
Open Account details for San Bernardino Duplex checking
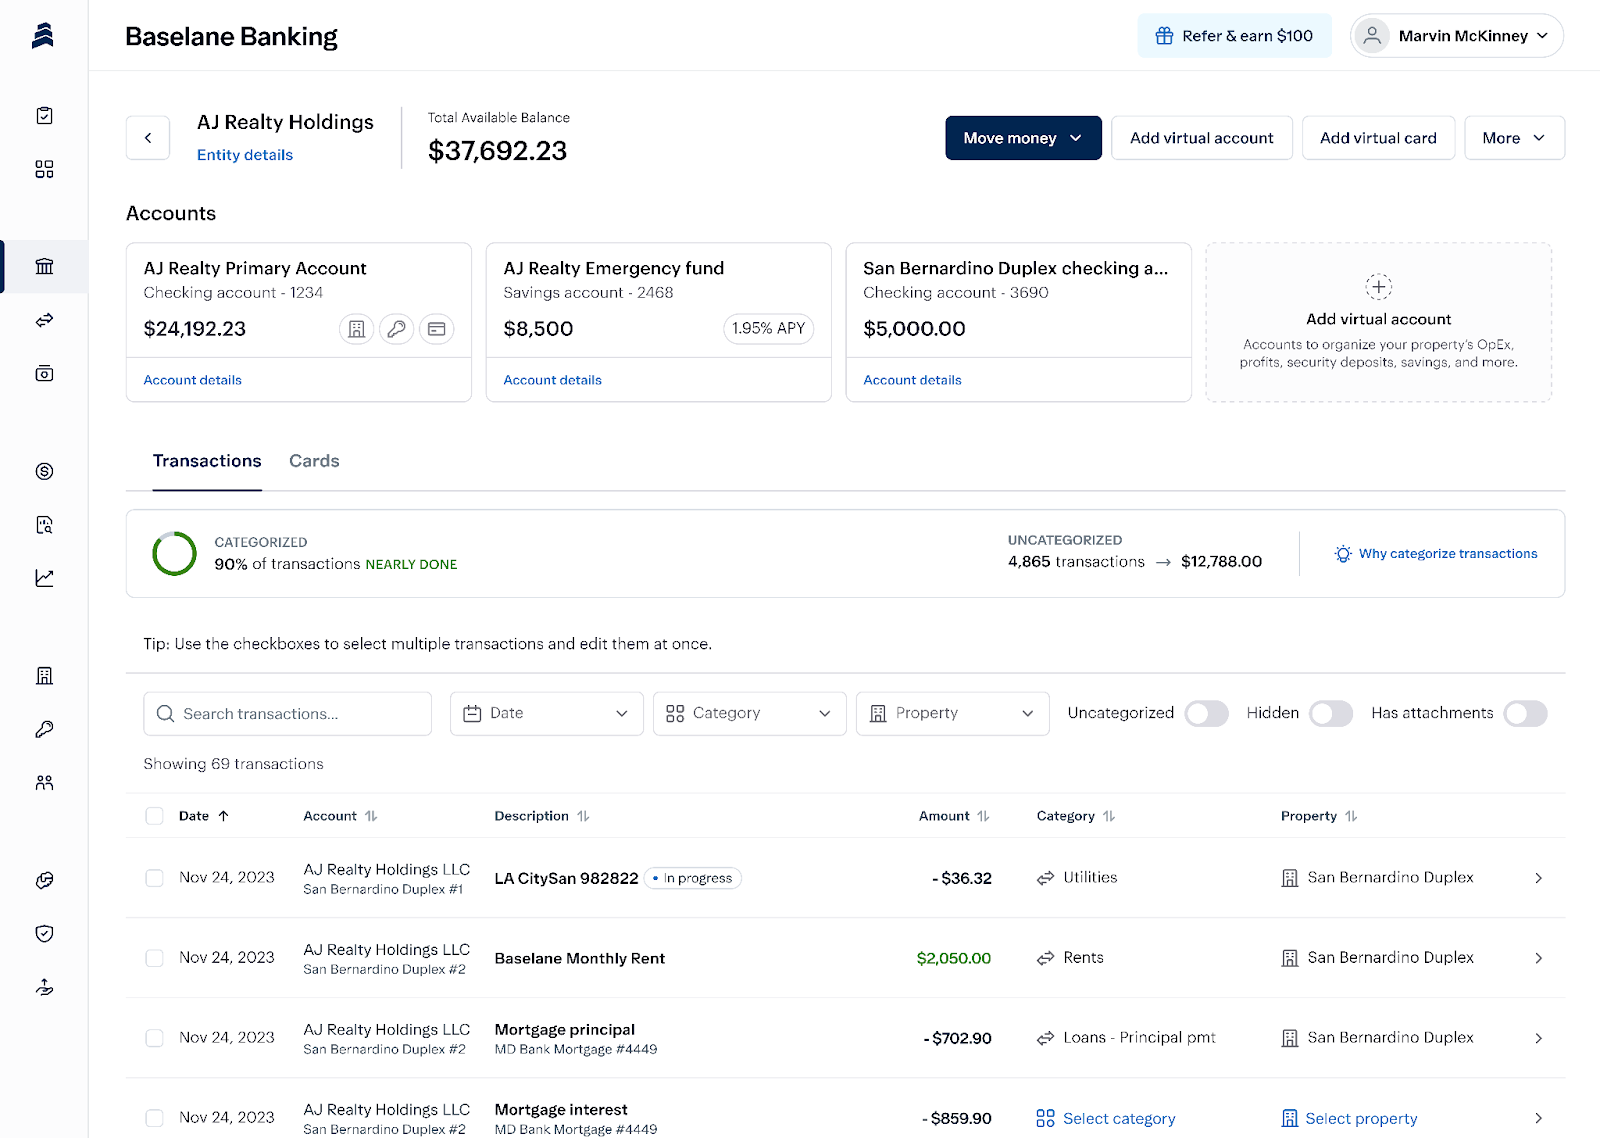click(x=913, y=380)
